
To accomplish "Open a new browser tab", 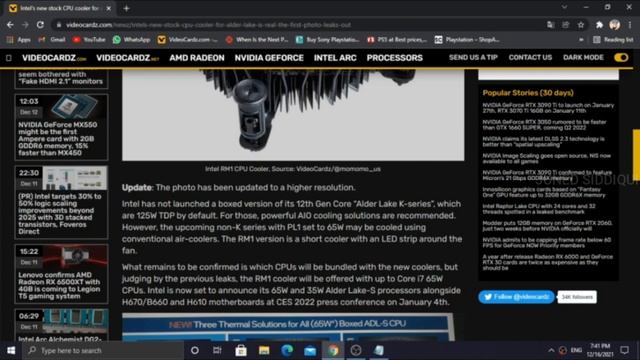I will click(x=127, y=8).
